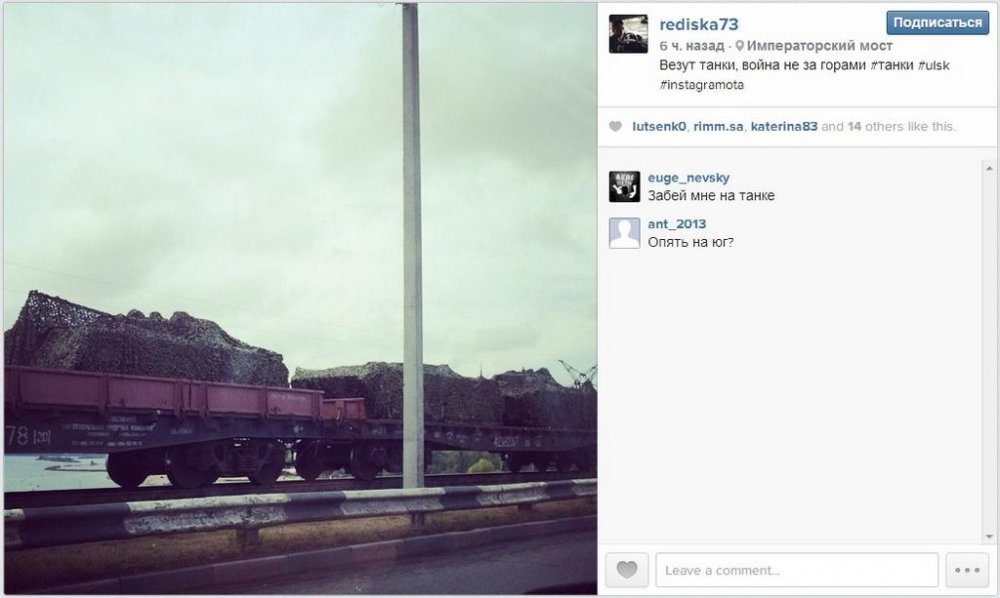
Task: Click the Leave a comment input field
Action: pyautogui.click(x=797, y=570)
